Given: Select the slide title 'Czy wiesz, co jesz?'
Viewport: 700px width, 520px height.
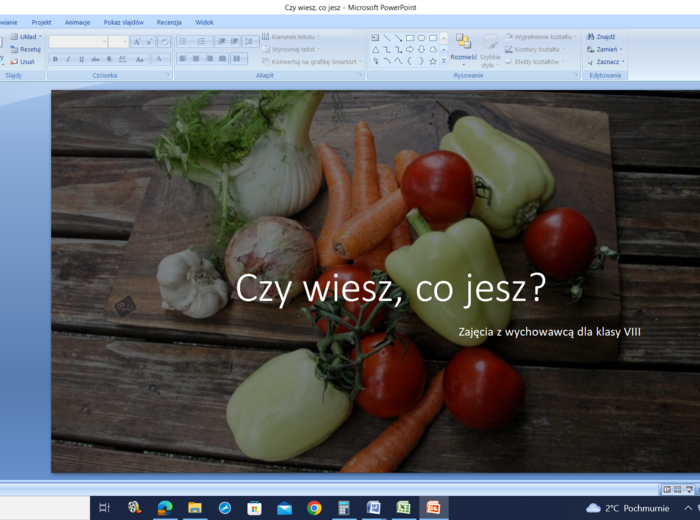Looking at the screenshot, I should 391,288.
